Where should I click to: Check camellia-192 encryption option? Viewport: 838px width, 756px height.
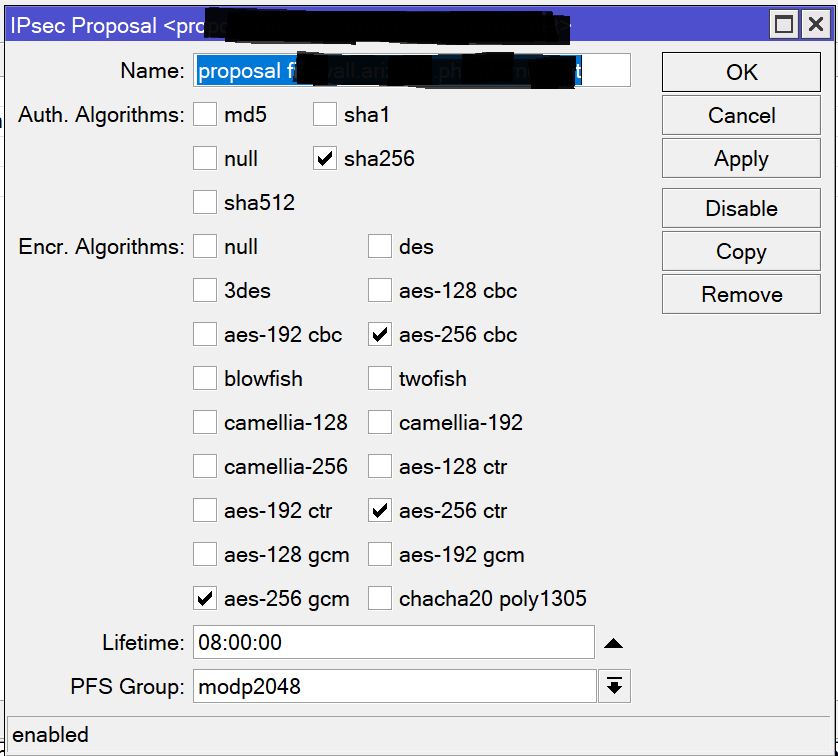(379, 422)
